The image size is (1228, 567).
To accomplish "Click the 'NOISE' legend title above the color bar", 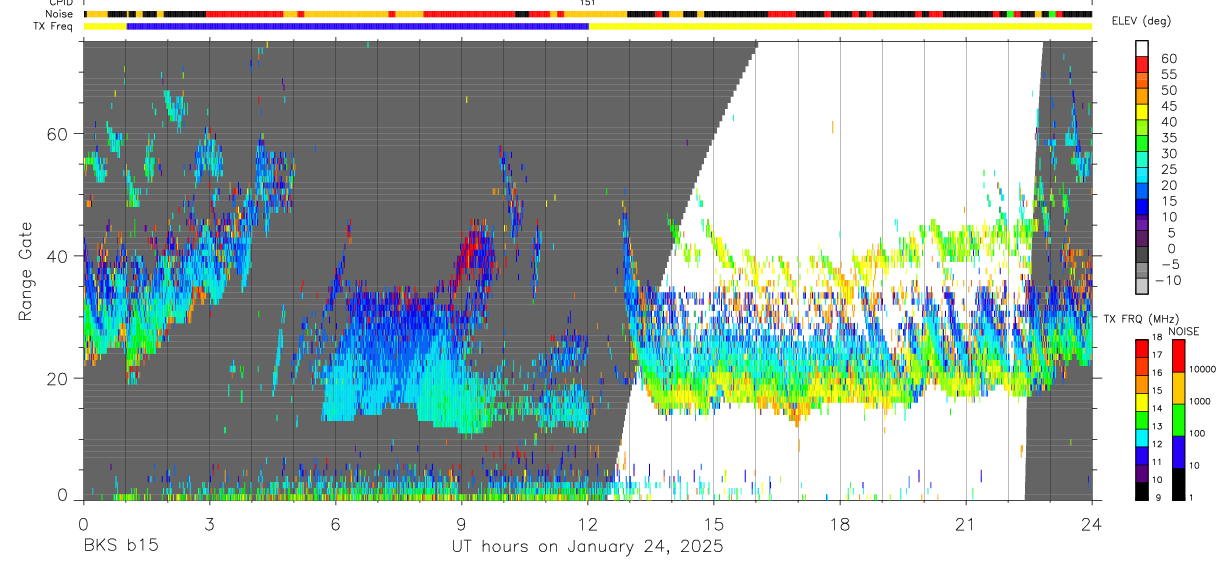I will (x=1184, y=331).
